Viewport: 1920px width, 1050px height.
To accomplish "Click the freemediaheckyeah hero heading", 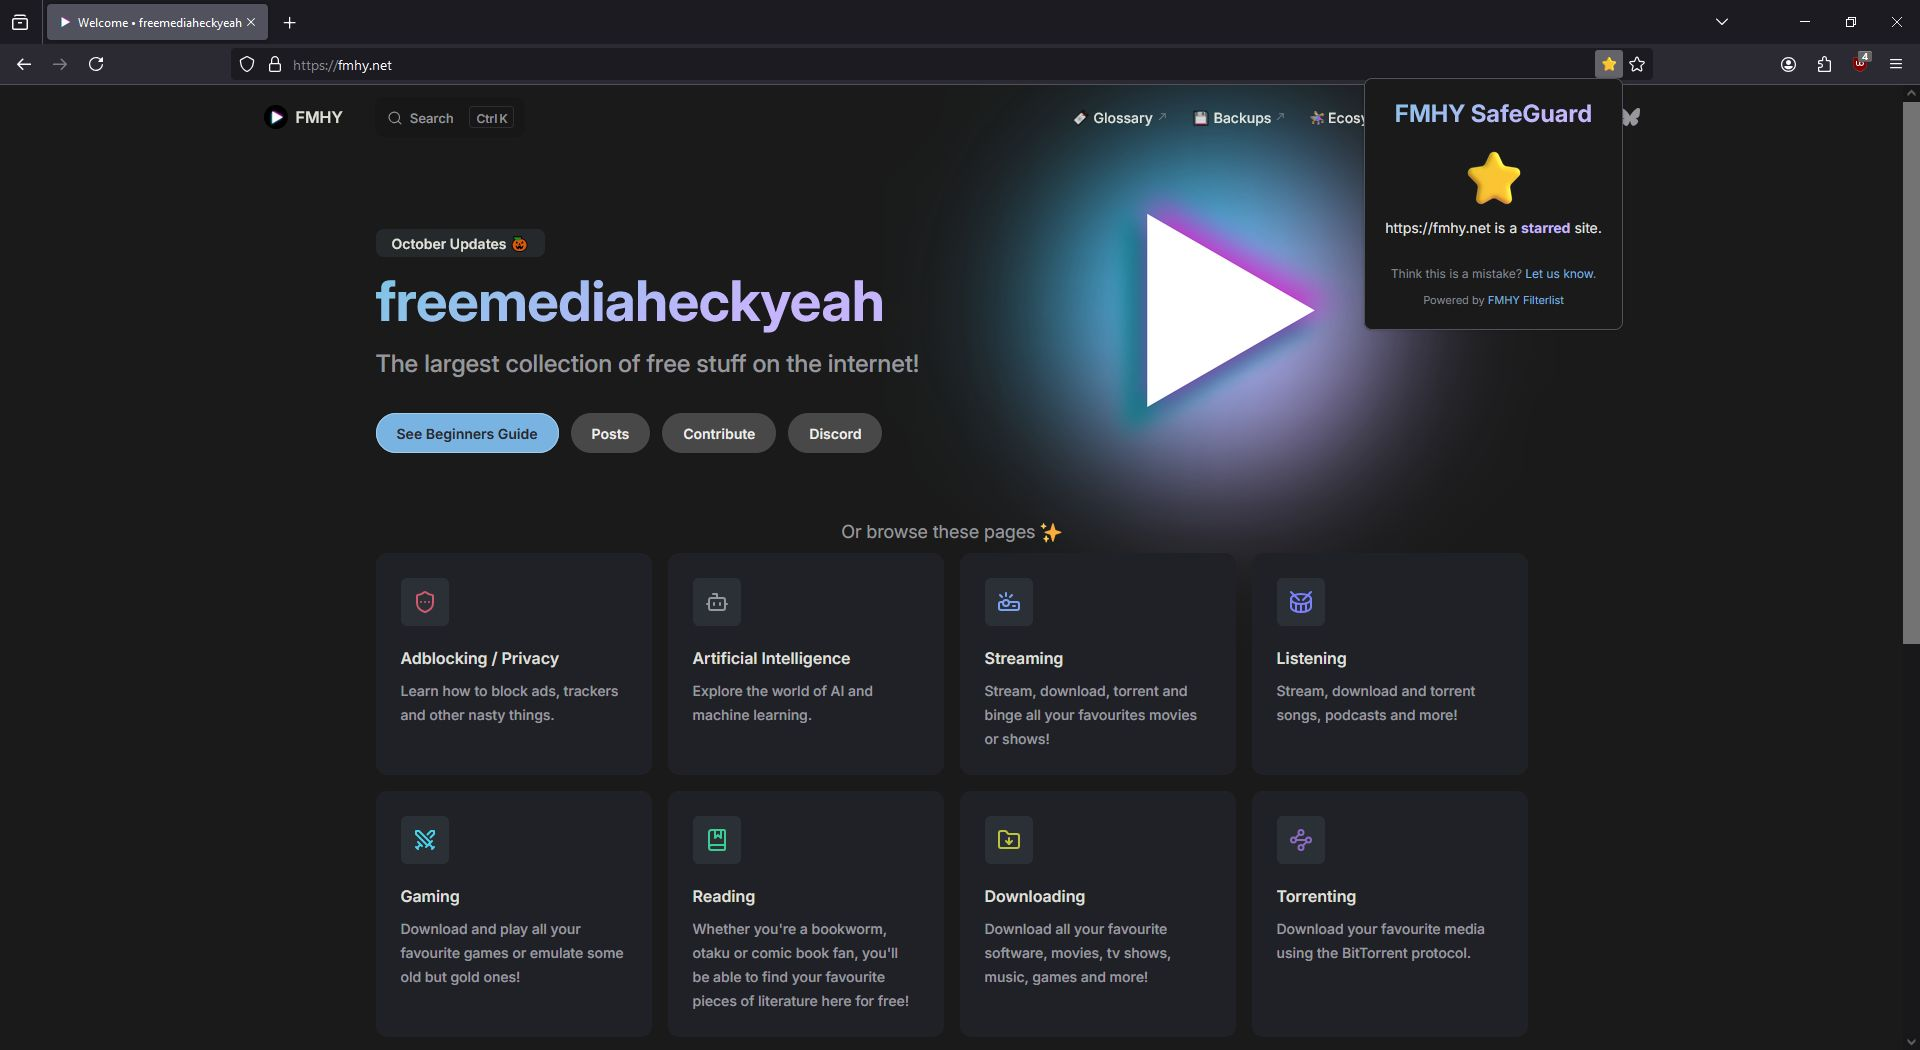I will click(630, 301).
